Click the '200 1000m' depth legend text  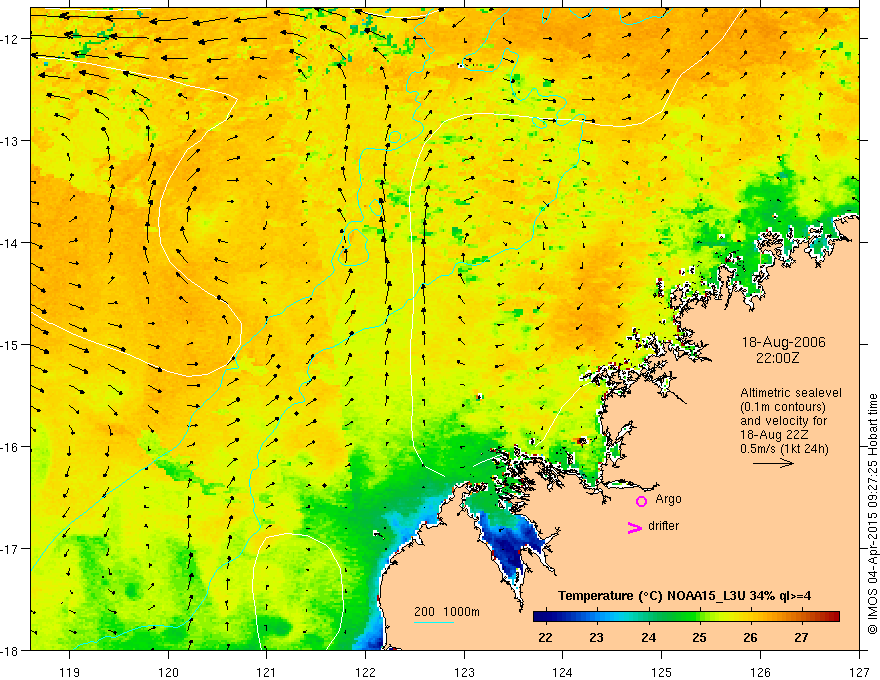447,612
